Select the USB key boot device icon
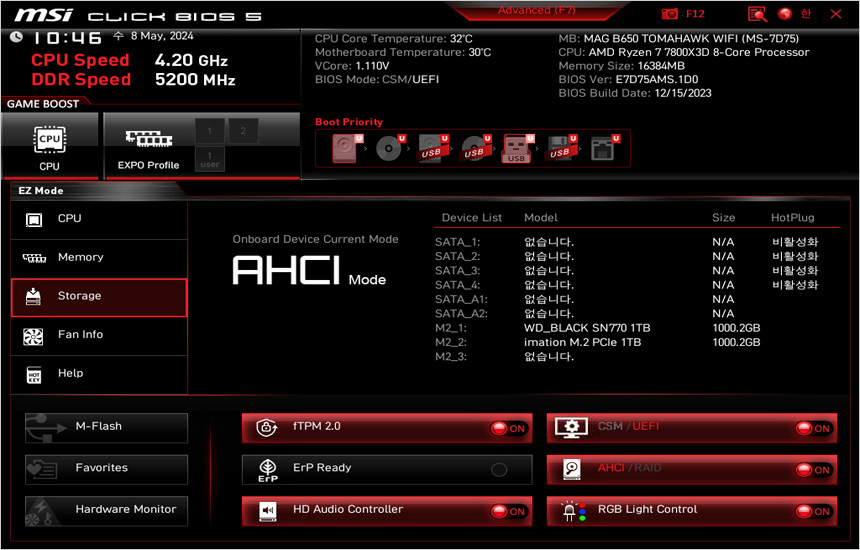860x550 pixels. click(x=517, y=148)
